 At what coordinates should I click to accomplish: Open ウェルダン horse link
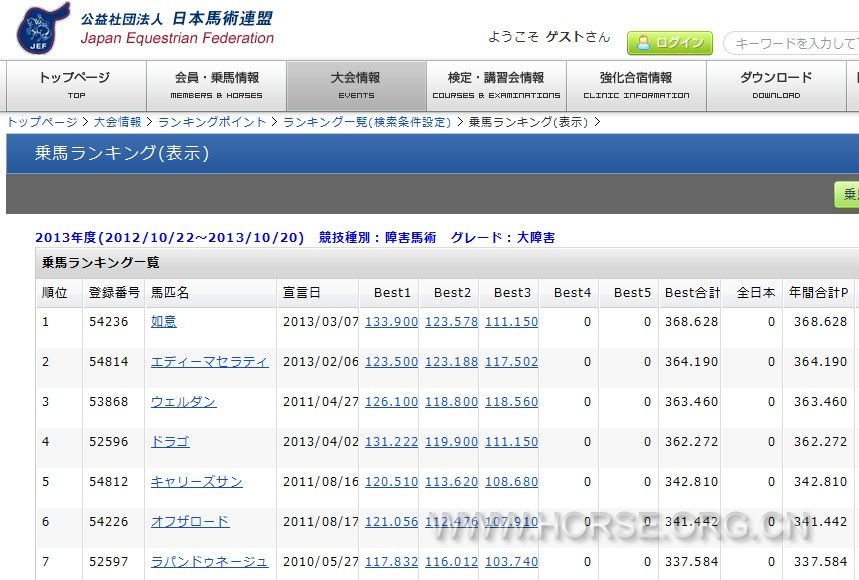click(183, 402)
